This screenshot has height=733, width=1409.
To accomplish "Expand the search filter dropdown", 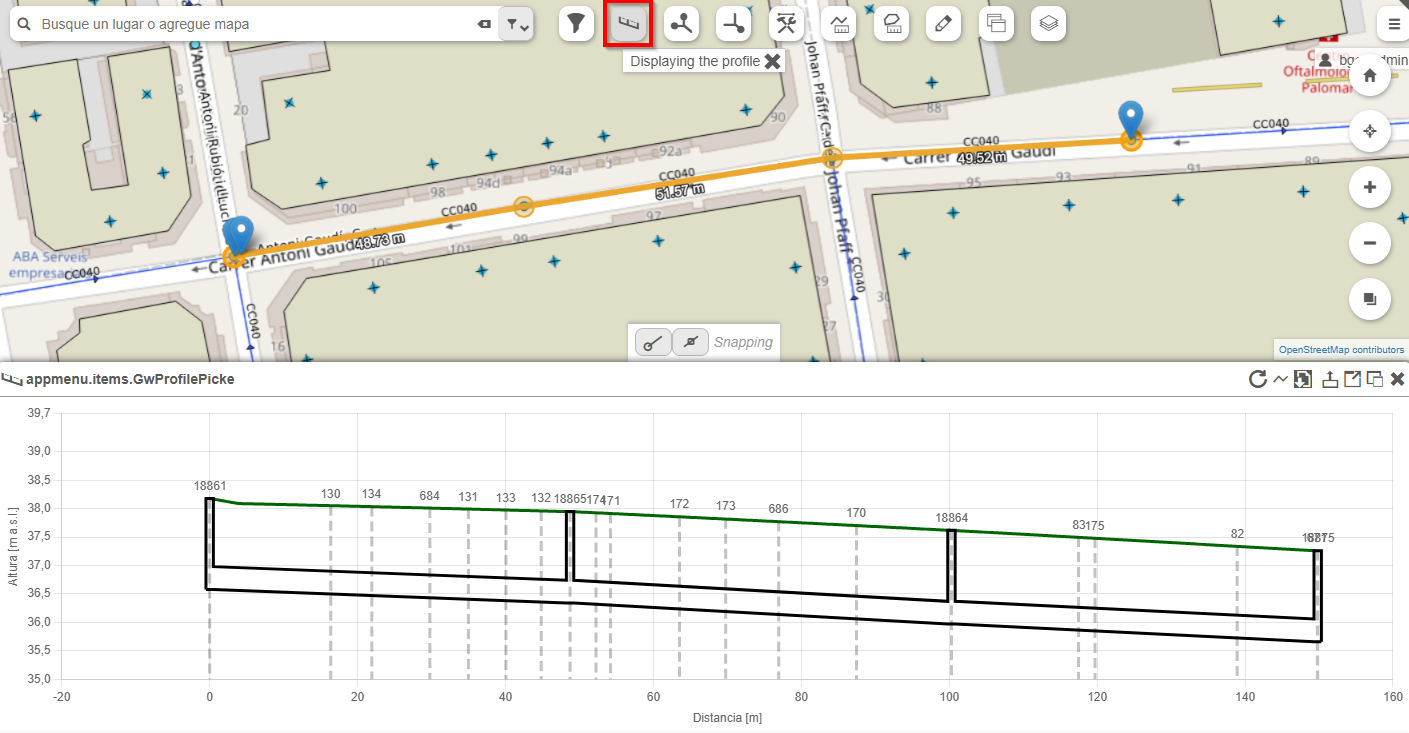I will click(515, 24).
